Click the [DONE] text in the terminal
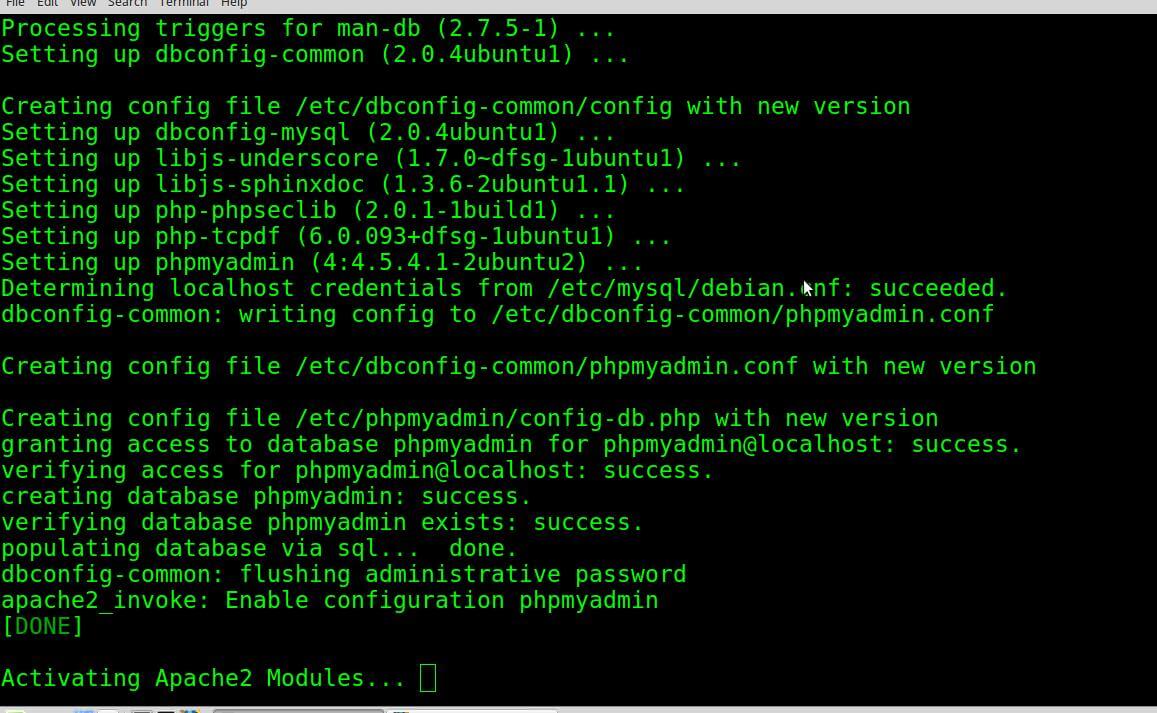1157x713 pixels. pos(42,627)
